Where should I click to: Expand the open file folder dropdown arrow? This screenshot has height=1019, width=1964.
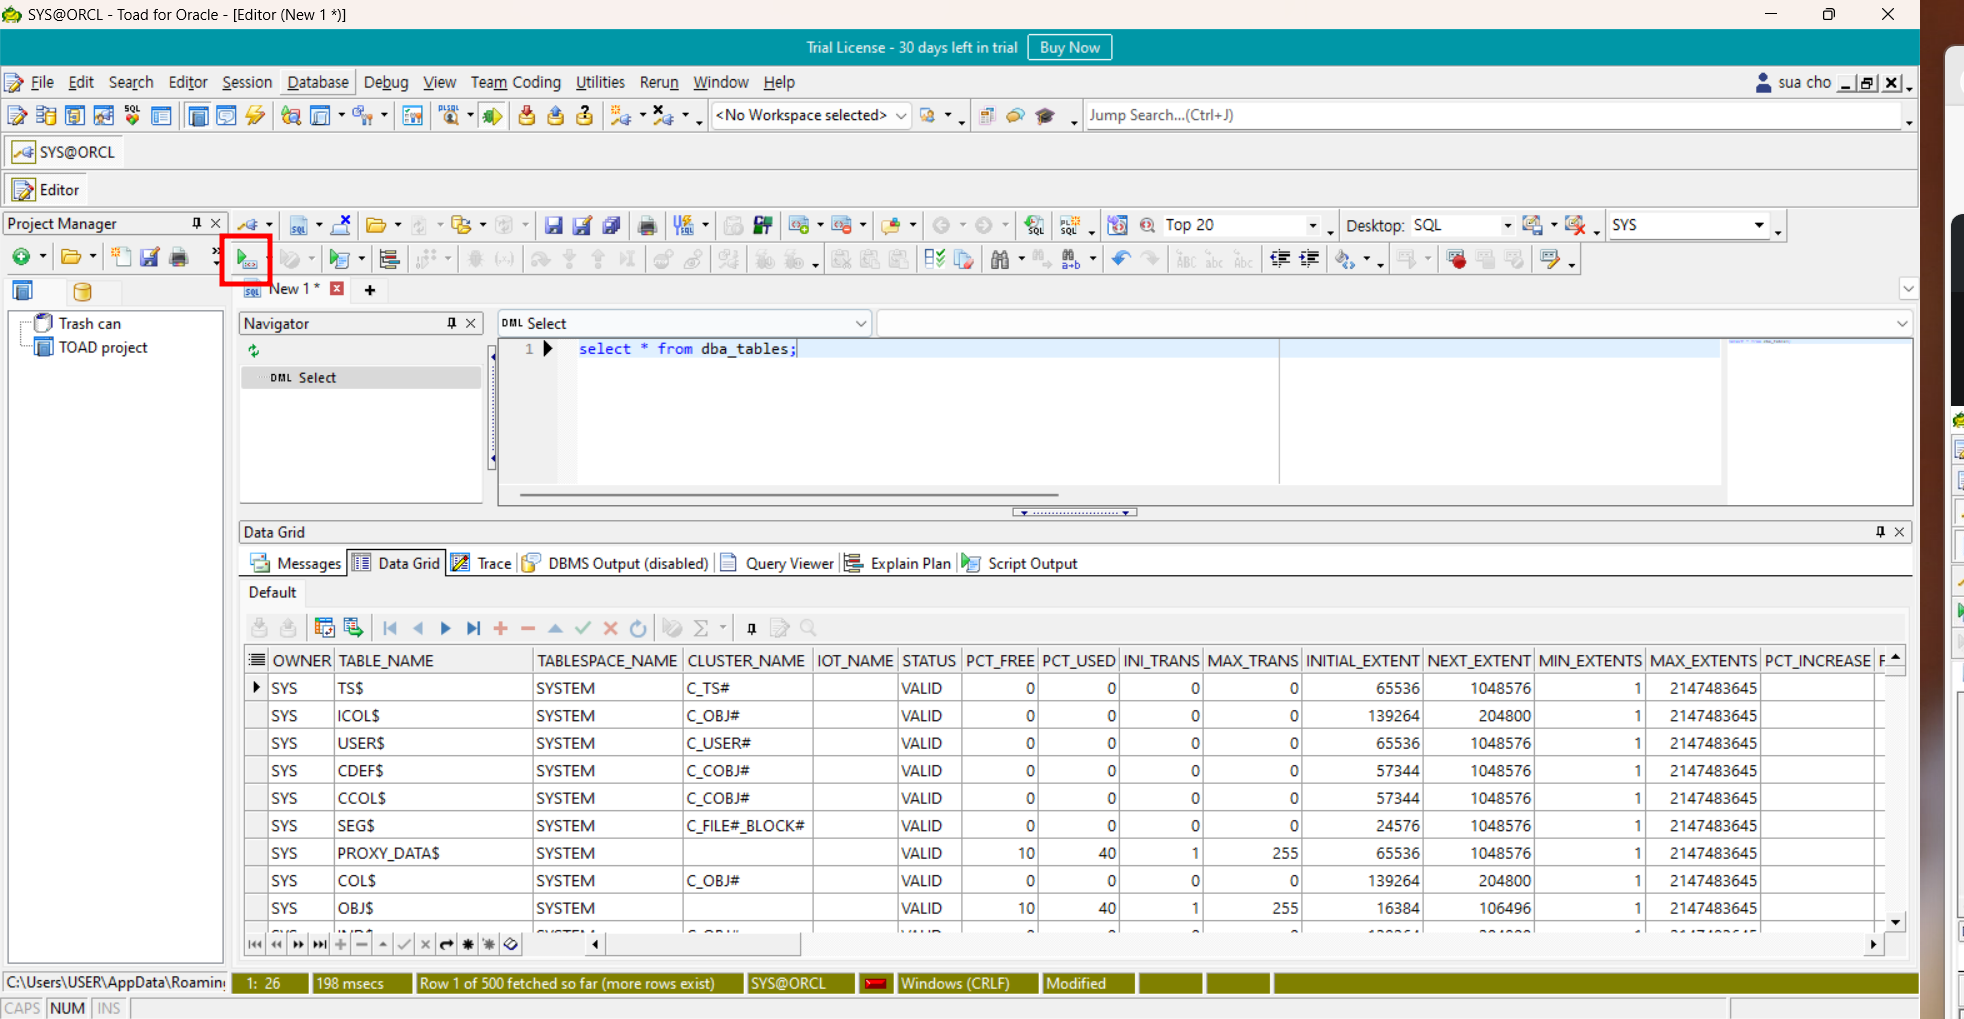pos(398,225)
